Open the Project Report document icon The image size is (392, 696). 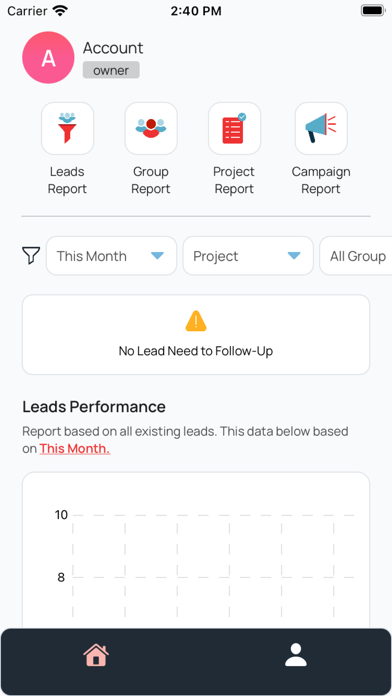(234, 128)
